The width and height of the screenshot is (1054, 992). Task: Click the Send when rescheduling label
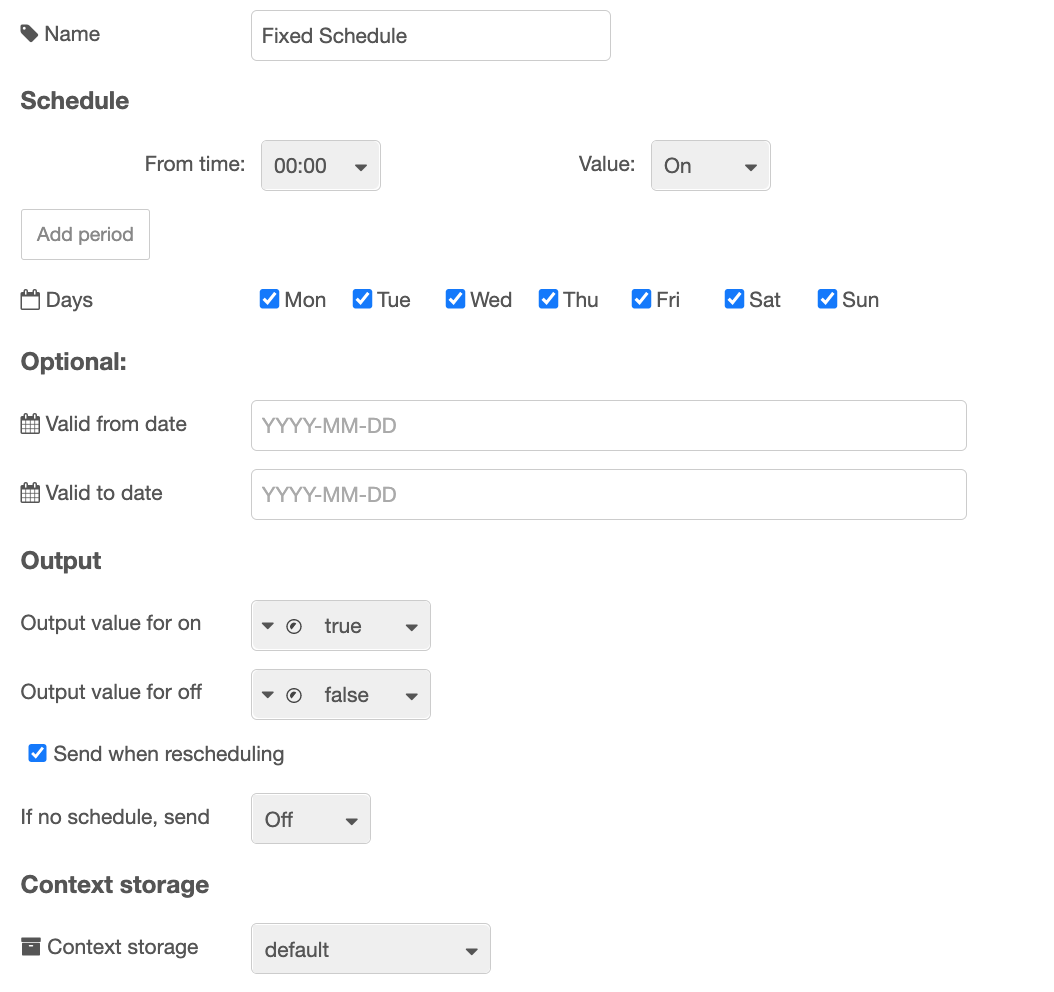[x=169, y=754]
